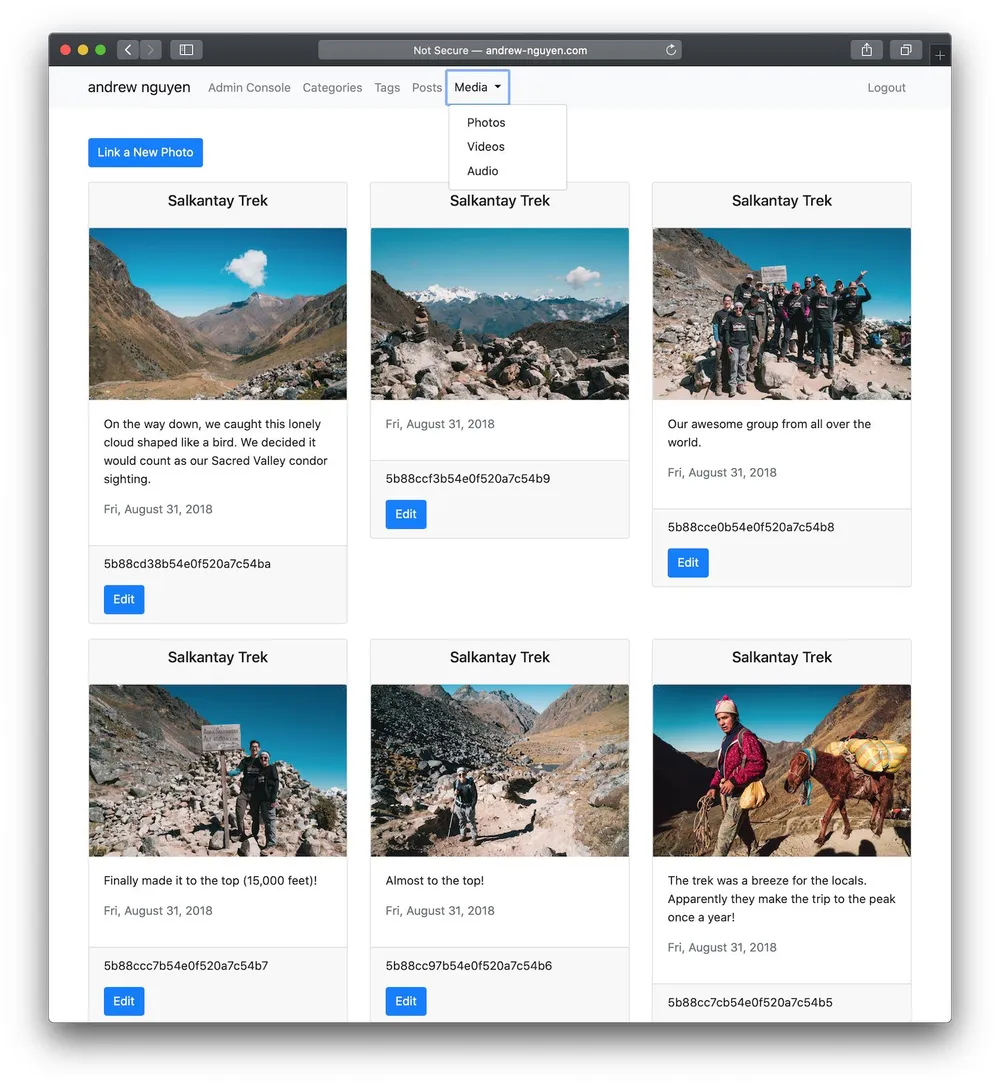Image resolution: width=1000 pixels, height=1087 pixels.
Task: Edit the photo with ID ending c54b8
Action: (x=688, y=563)
